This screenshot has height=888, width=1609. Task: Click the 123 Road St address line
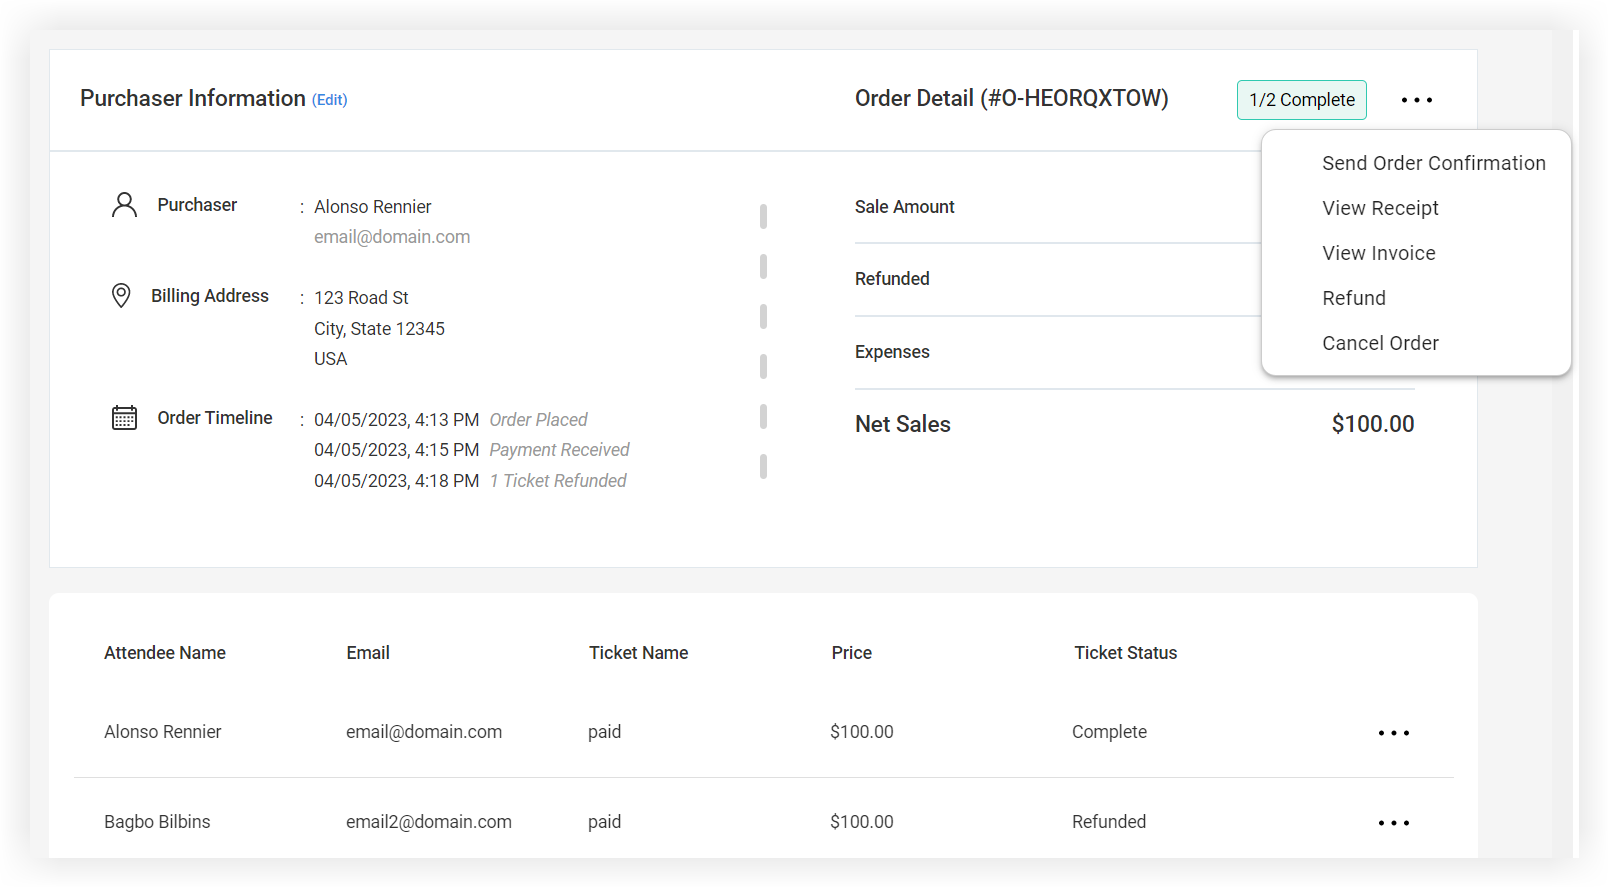(361, 298)
